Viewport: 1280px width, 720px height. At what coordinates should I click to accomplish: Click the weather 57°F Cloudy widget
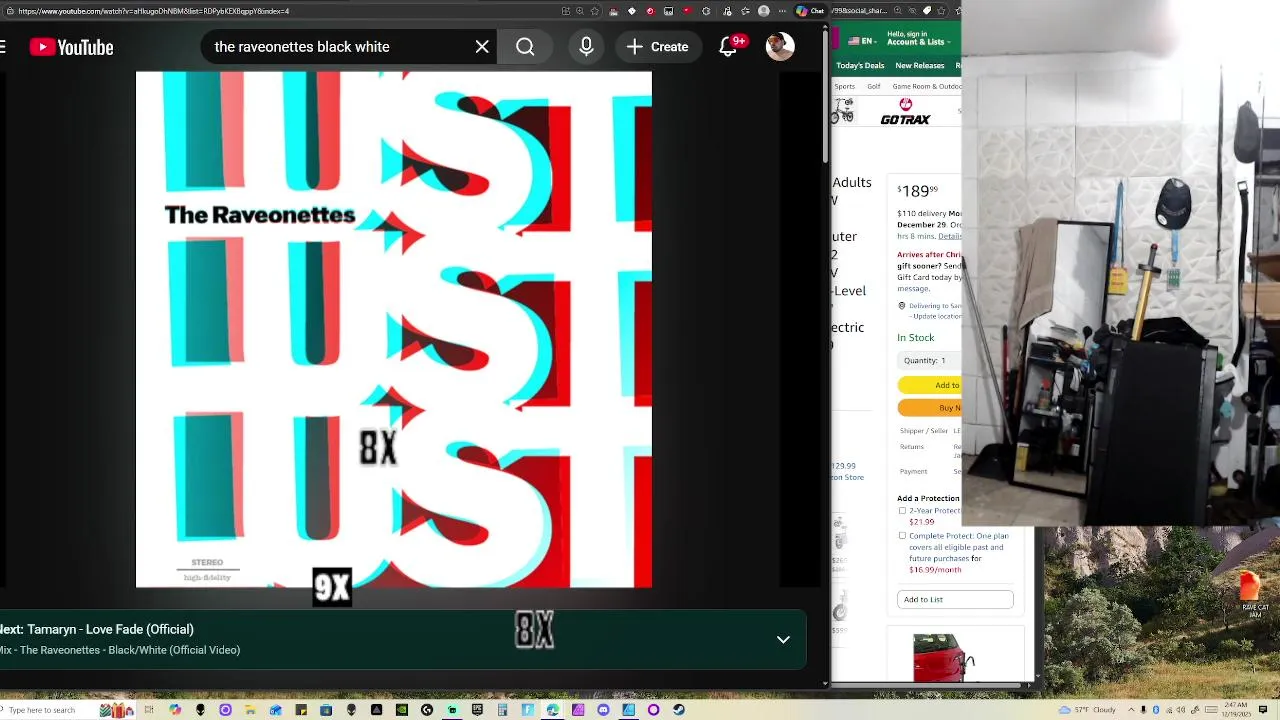point(1088,710)
